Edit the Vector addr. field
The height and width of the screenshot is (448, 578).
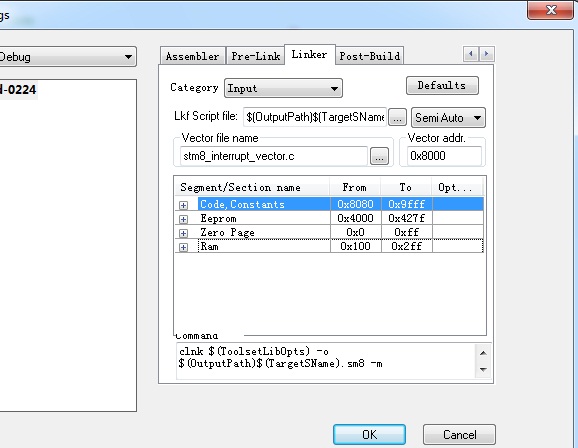pos(444,156)
